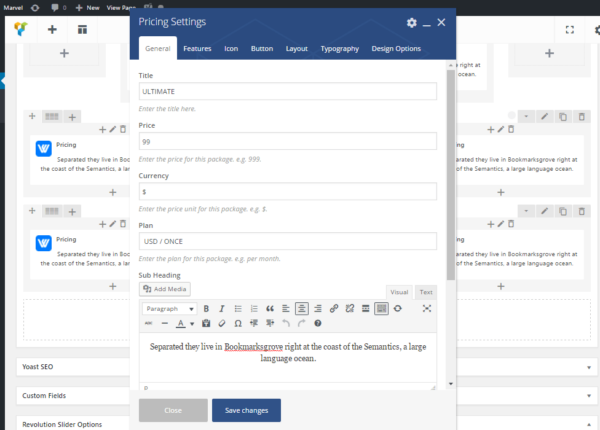The image size is (600, 430).
Task: Click the distraction-free fullscreen editor icon
Action: (427, 309)
